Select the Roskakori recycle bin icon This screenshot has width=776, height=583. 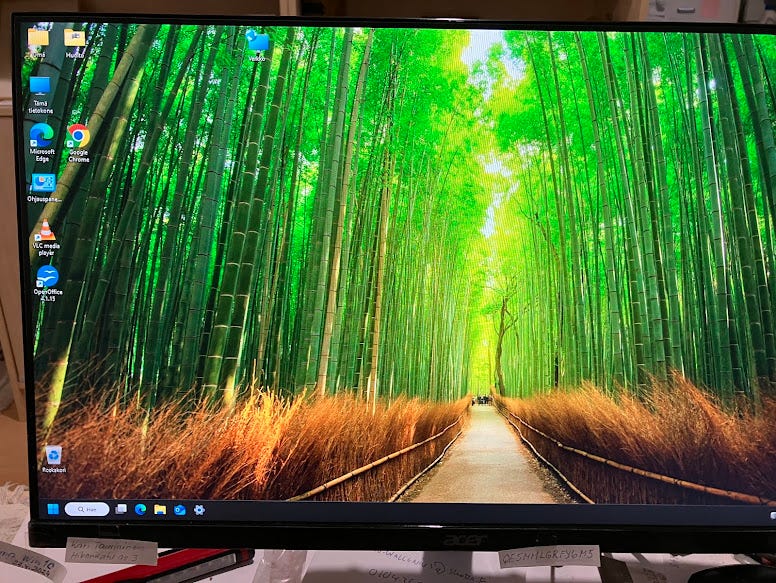pos(53,459)
